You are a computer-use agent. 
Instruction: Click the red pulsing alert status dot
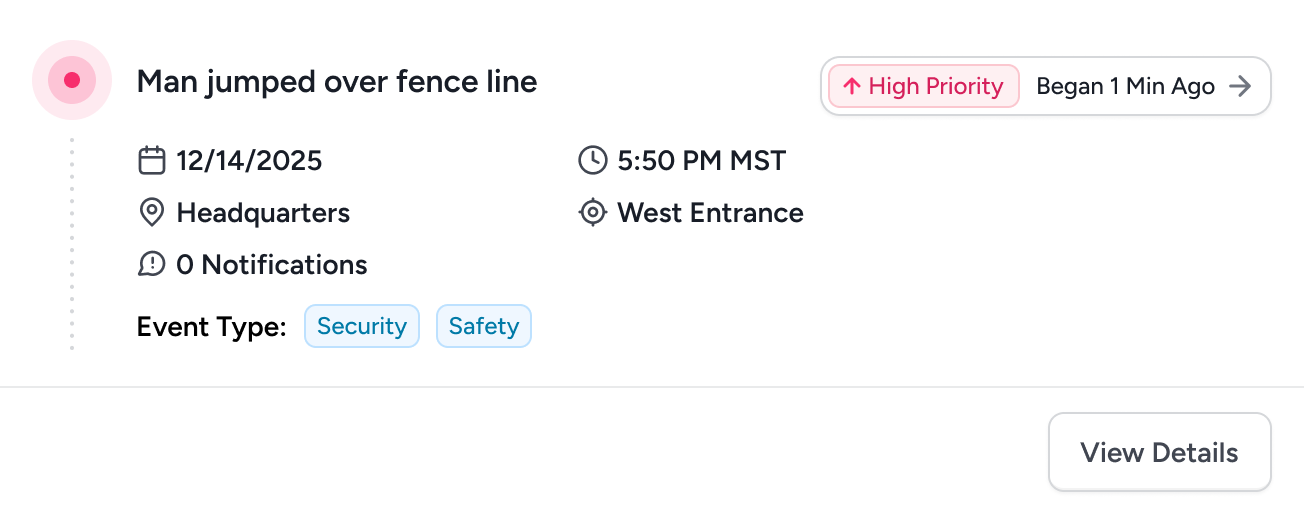coord(71,80)
